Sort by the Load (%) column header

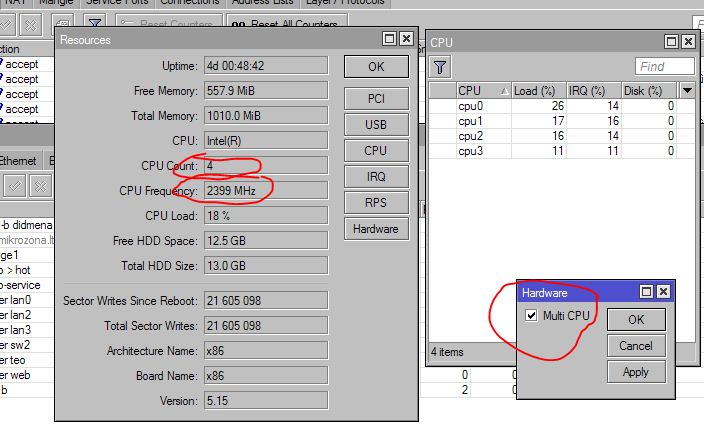pos(539,91)
